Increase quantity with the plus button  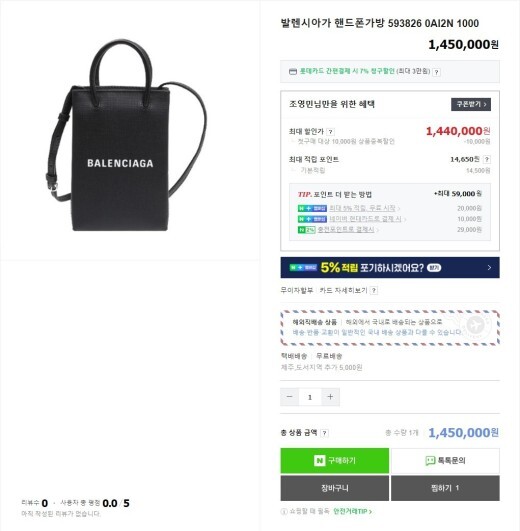330,397
